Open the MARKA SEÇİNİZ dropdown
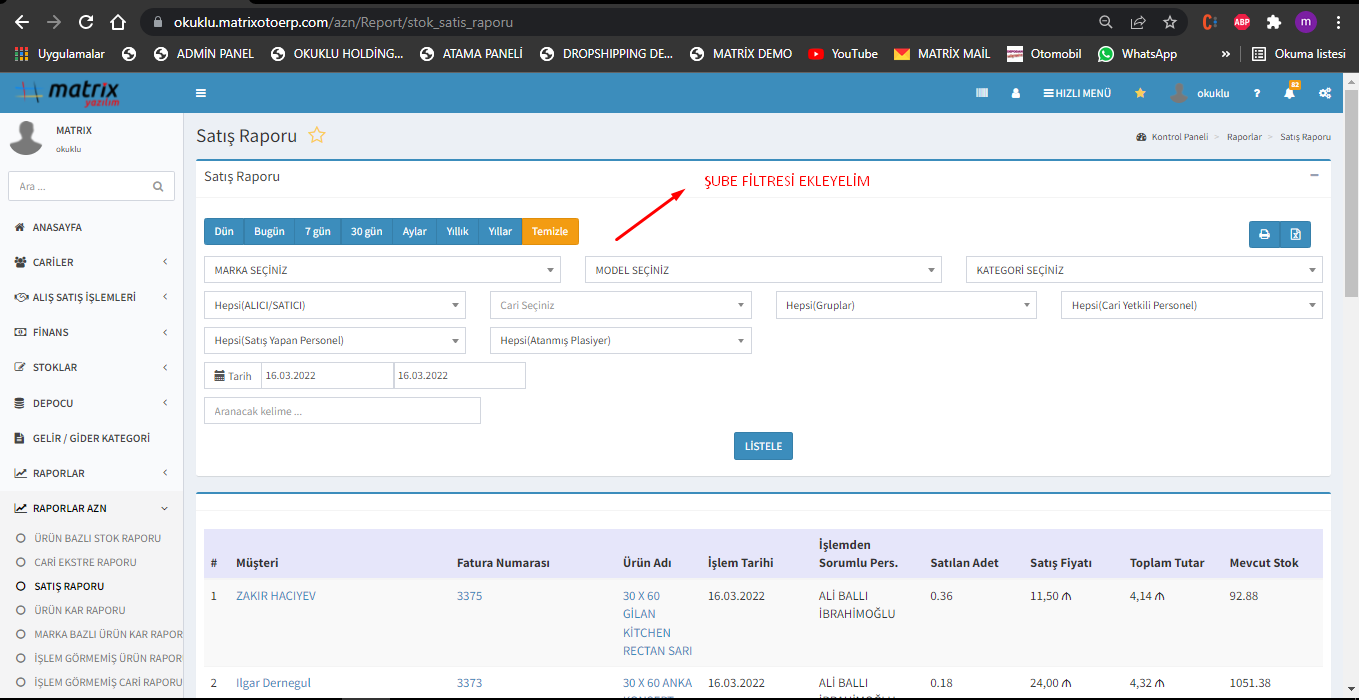 coord(382,270)
